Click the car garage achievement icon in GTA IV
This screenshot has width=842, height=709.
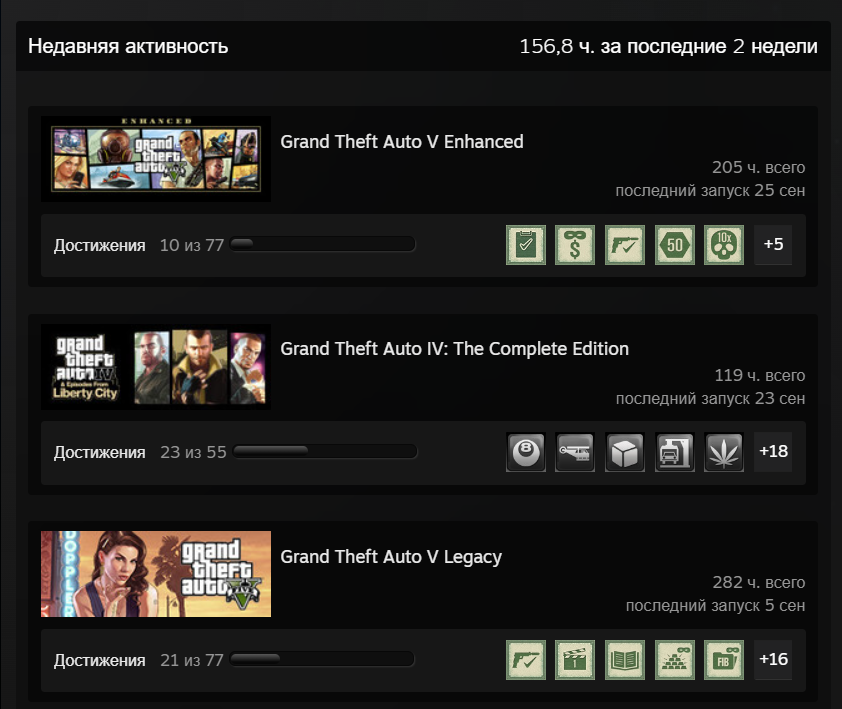(675, 452)
